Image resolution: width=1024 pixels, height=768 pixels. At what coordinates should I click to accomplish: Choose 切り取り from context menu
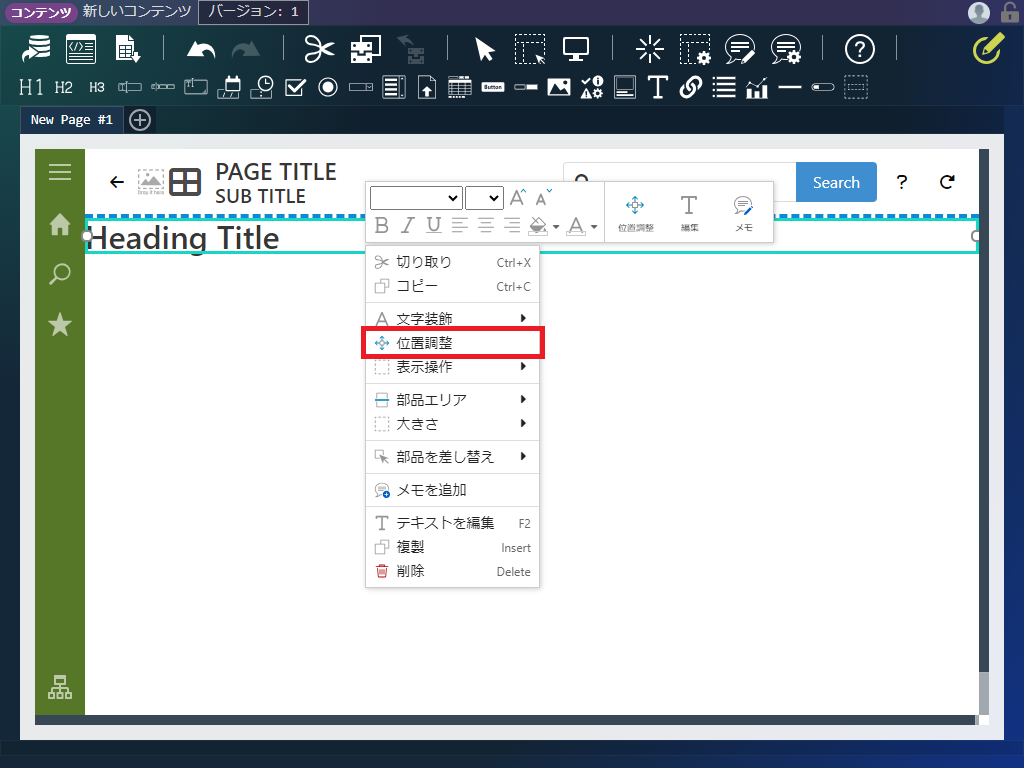[453, 263]
